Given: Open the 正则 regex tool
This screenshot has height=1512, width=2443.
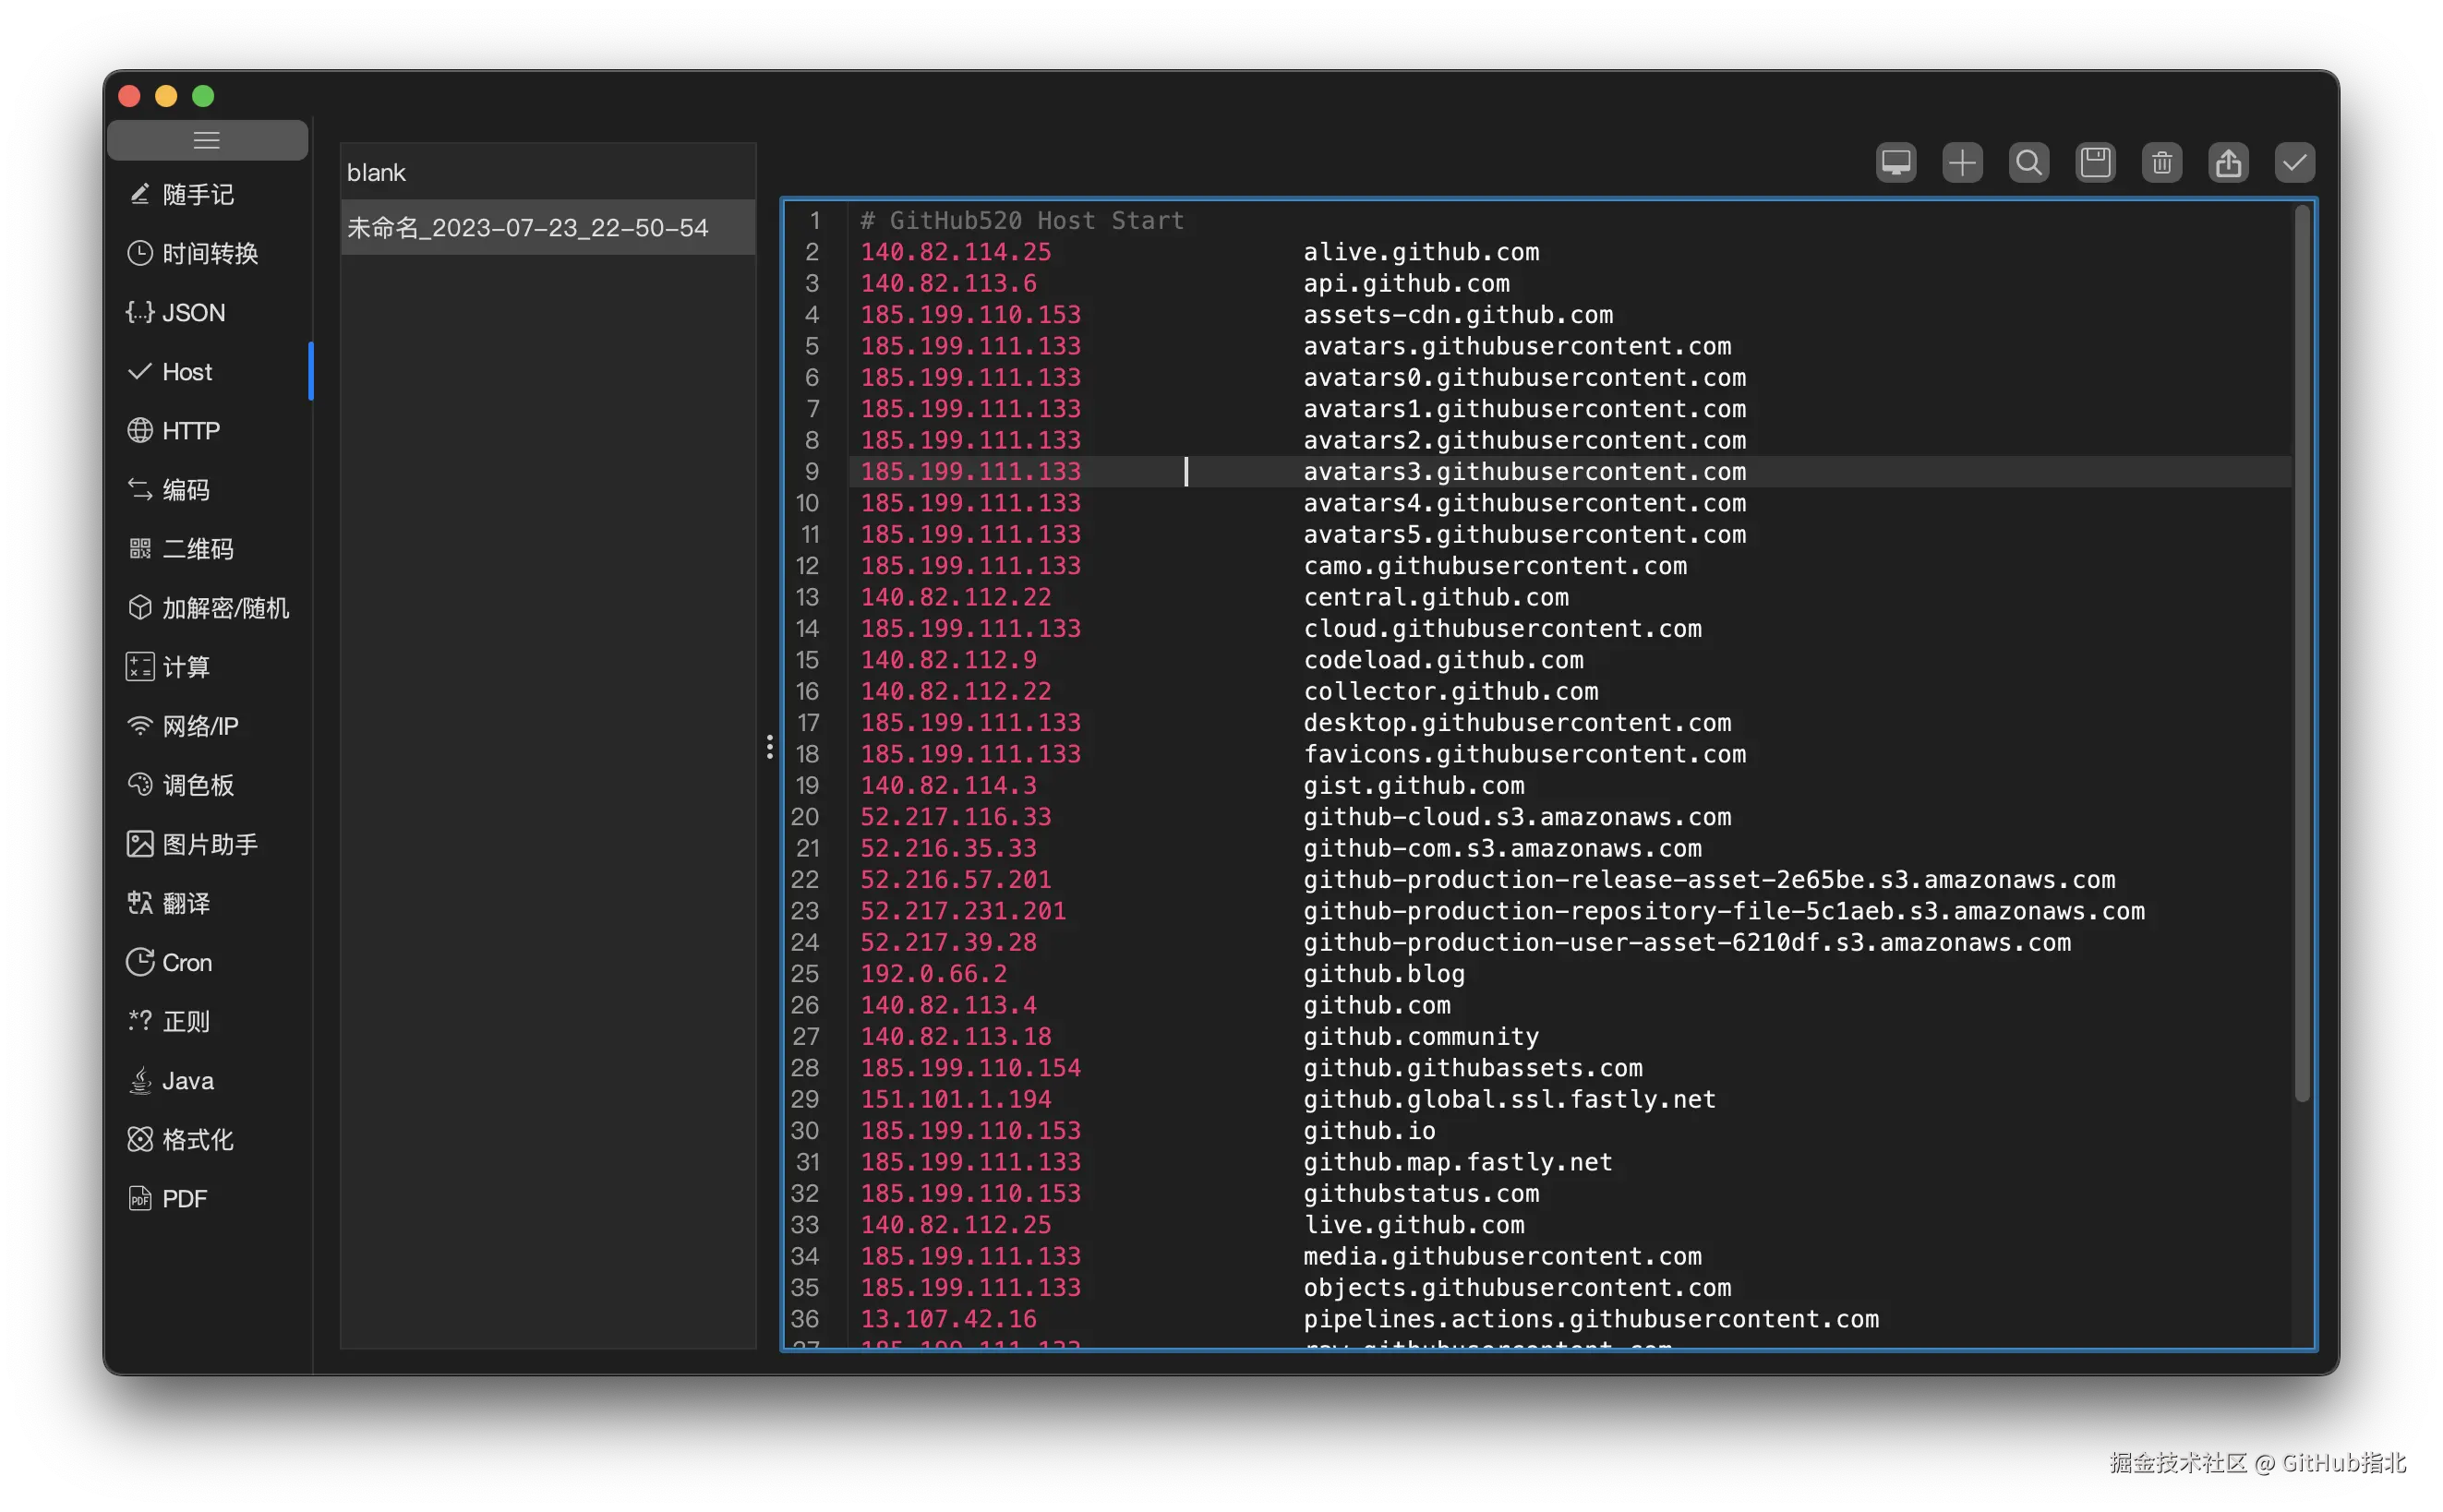Looking at the screenshot, I should click(x=186, y=1021).
